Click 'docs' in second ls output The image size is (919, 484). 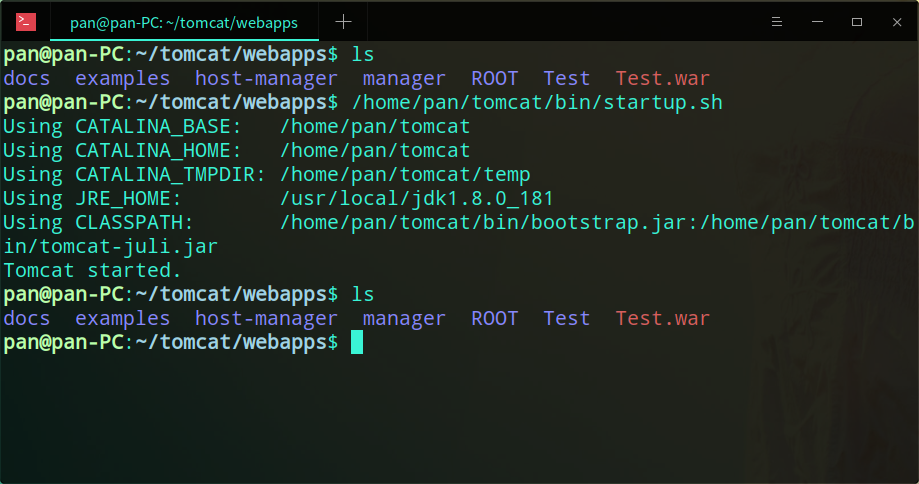point(27,318)
